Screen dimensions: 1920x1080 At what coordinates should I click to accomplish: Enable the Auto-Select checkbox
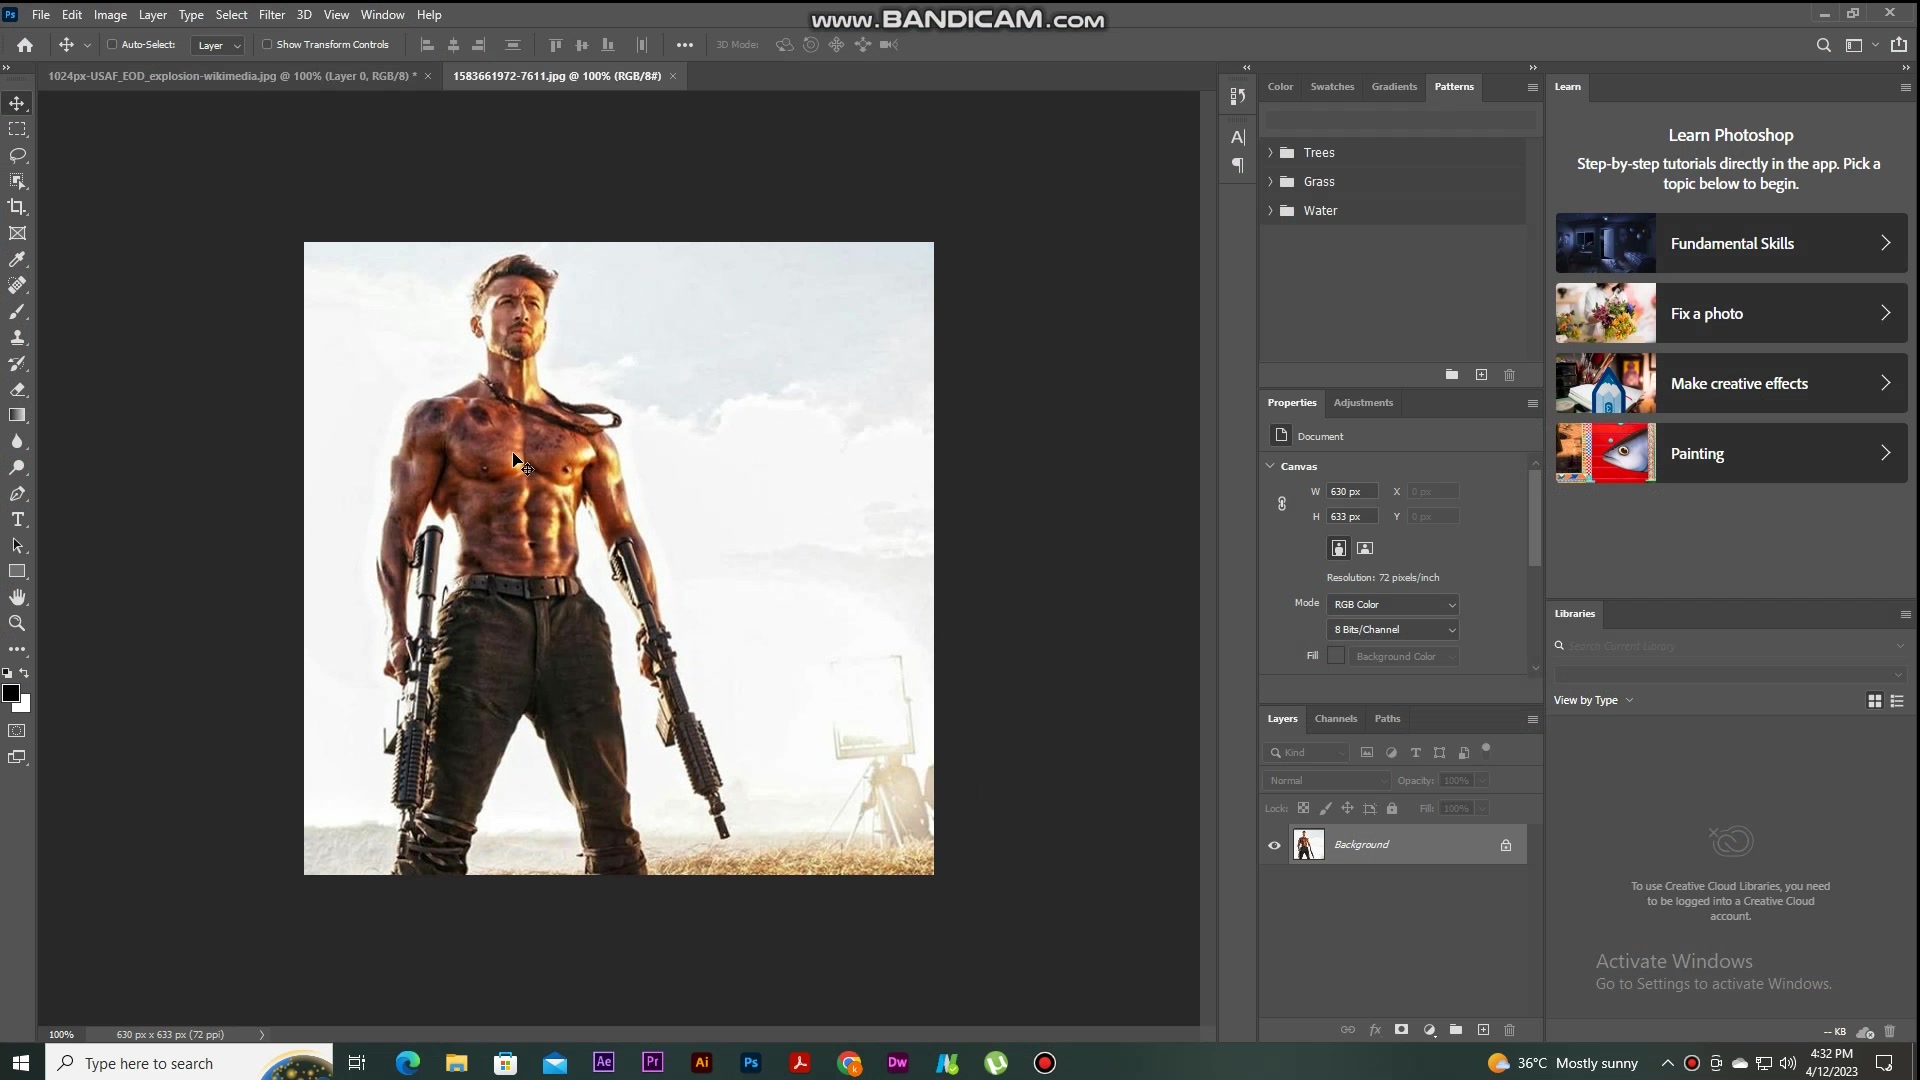pos(112,44)
